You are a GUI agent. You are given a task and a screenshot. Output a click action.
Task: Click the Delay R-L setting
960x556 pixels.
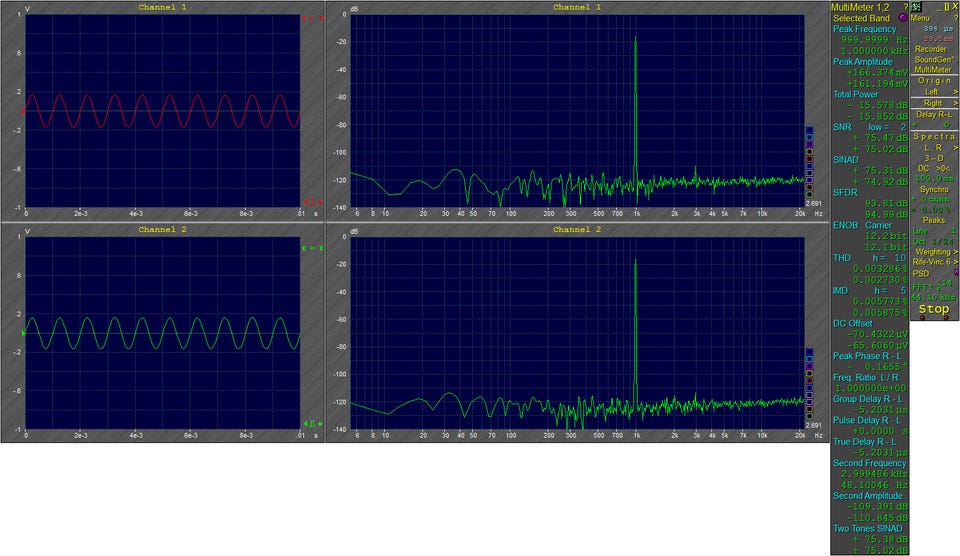[x=934, y=114]
